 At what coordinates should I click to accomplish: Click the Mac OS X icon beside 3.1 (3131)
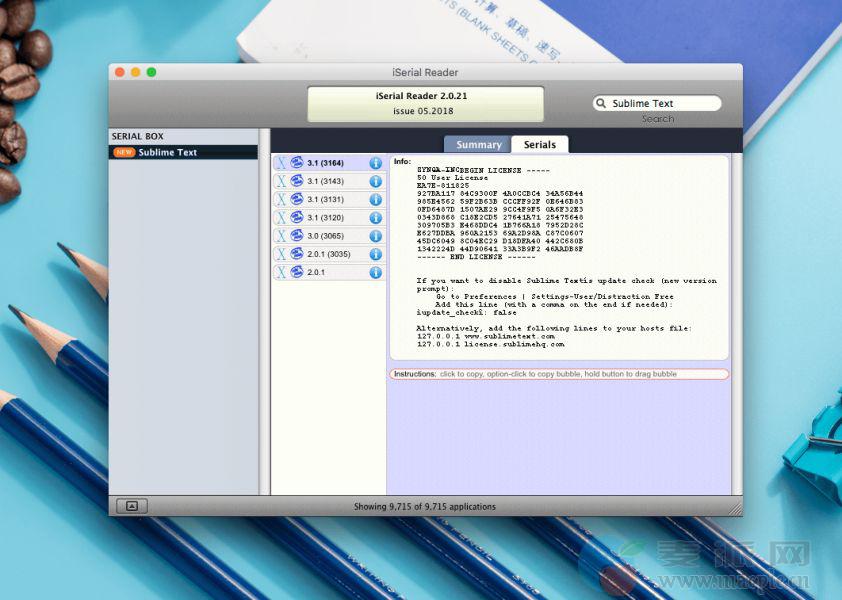coord(282,199)
